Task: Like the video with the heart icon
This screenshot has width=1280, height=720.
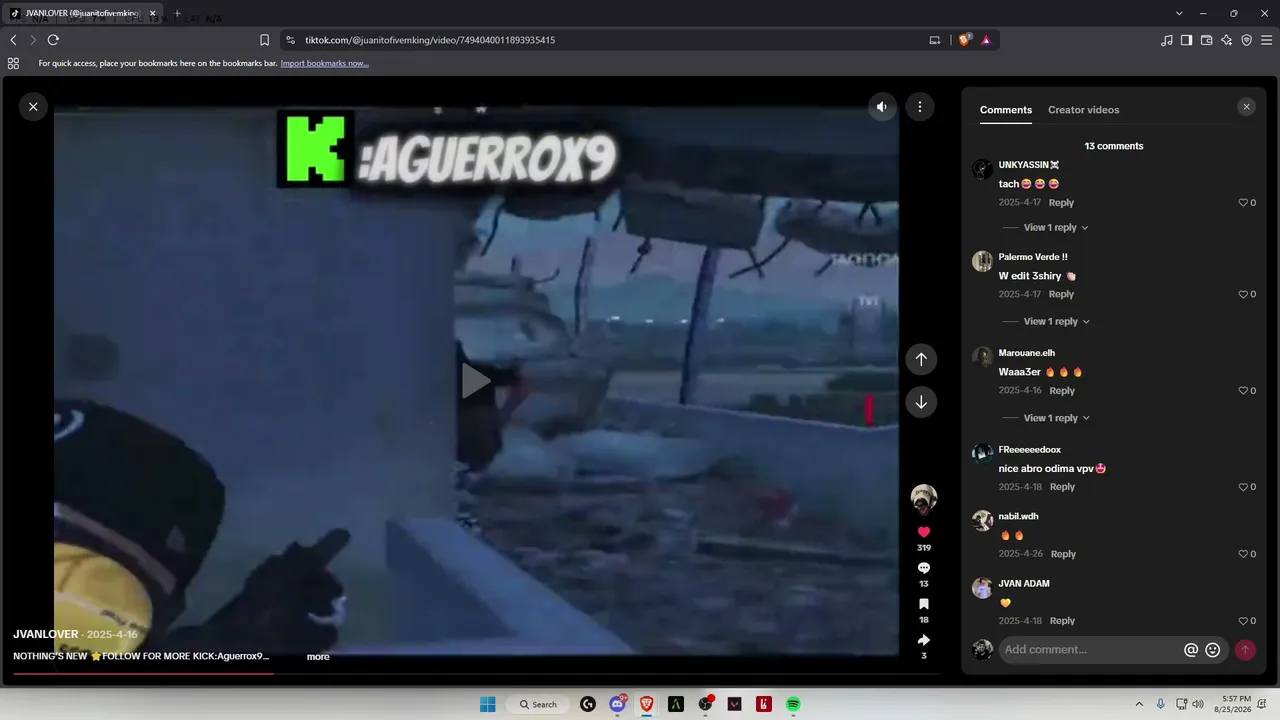Action: click(924, 532)
